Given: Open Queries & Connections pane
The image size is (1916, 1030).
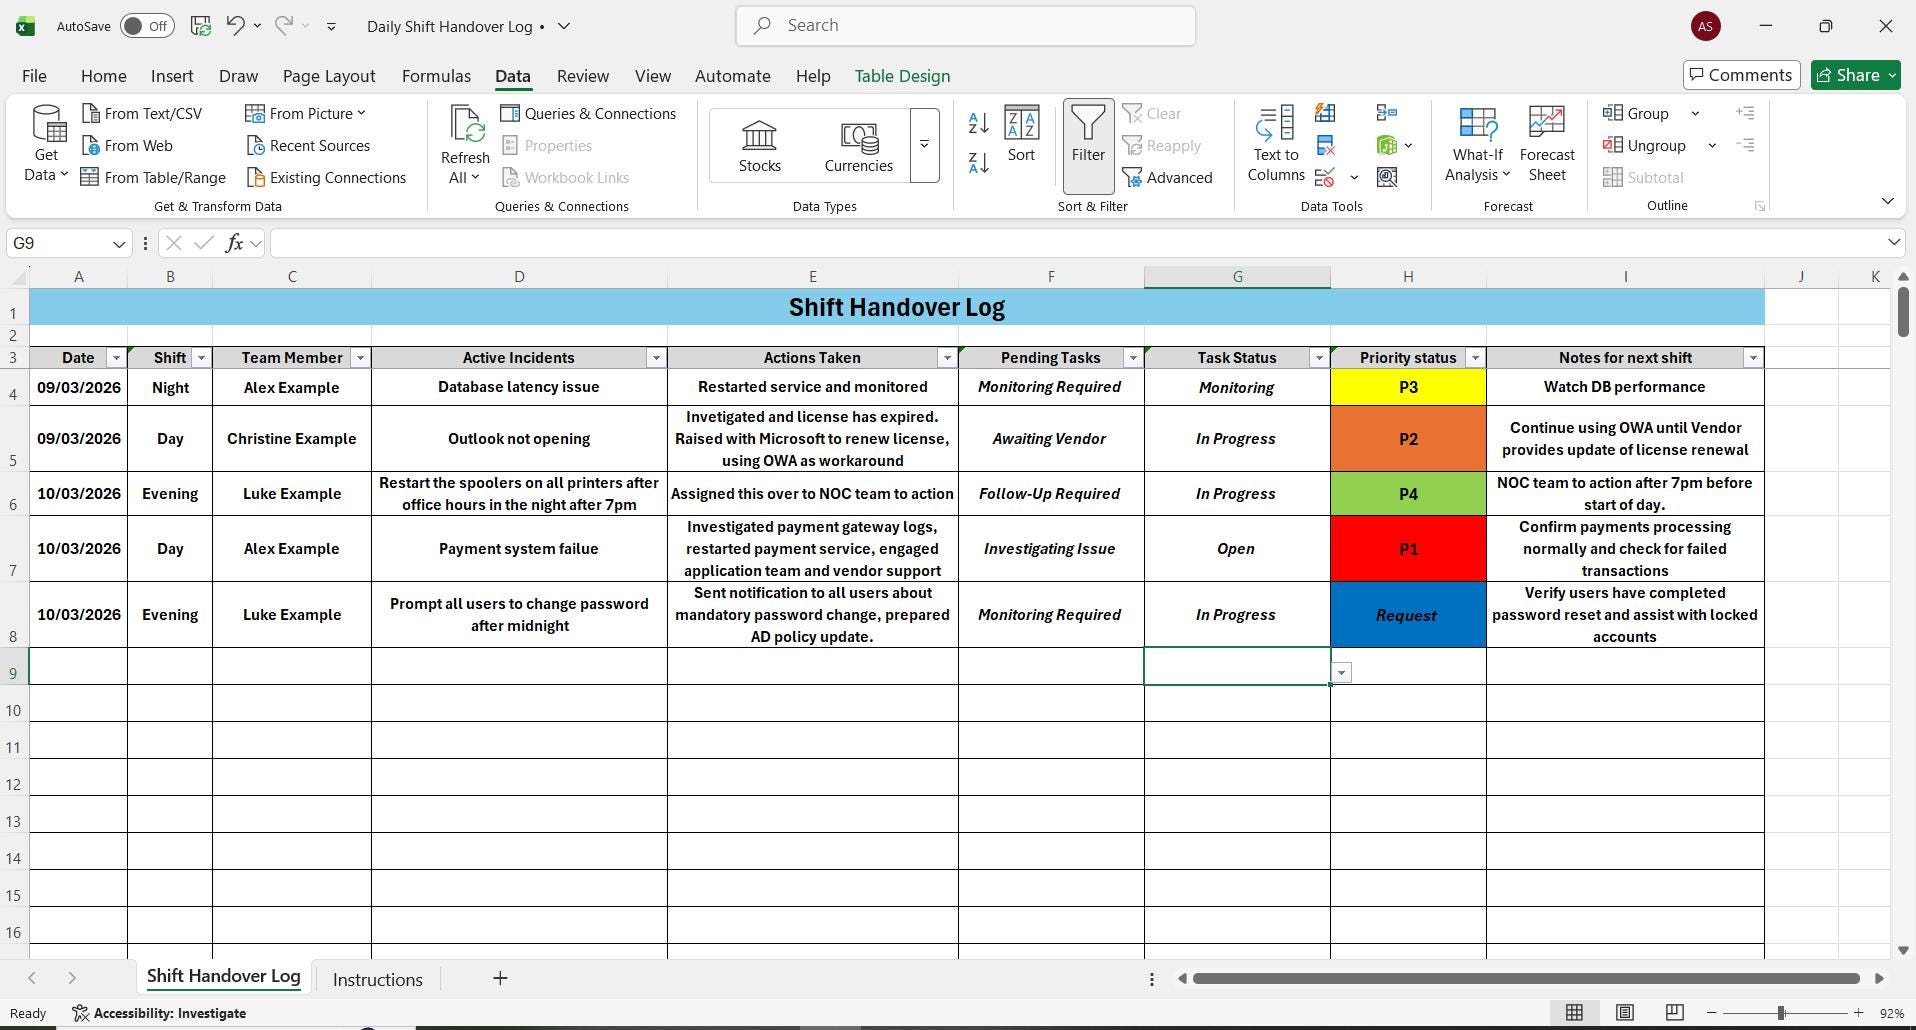Looking at the screenshot, I should click(x=588, y=114).
